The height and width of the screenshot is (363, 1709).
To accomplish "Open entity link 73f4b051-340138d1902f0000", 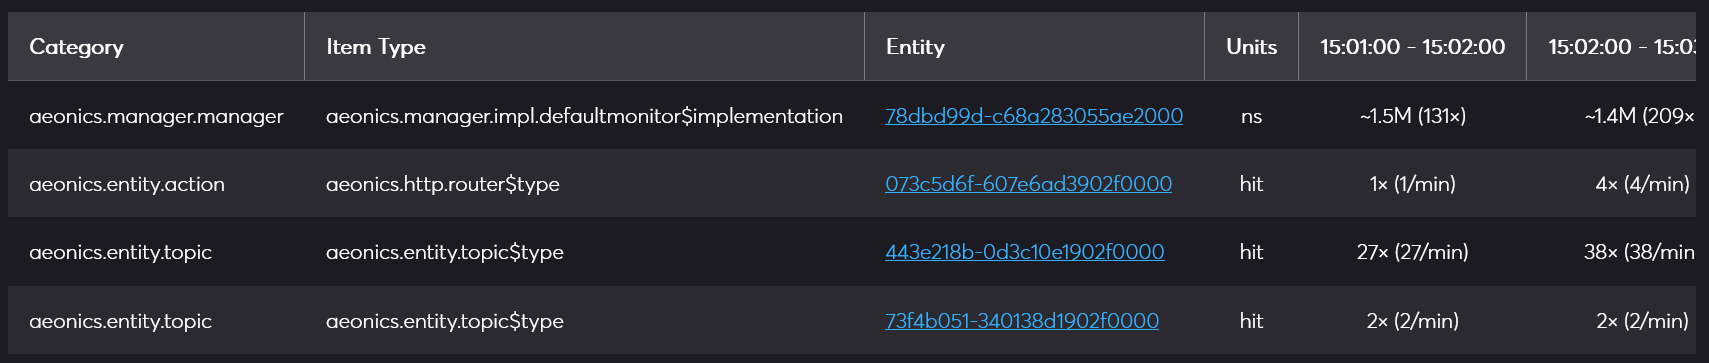I will point(1022,321).
